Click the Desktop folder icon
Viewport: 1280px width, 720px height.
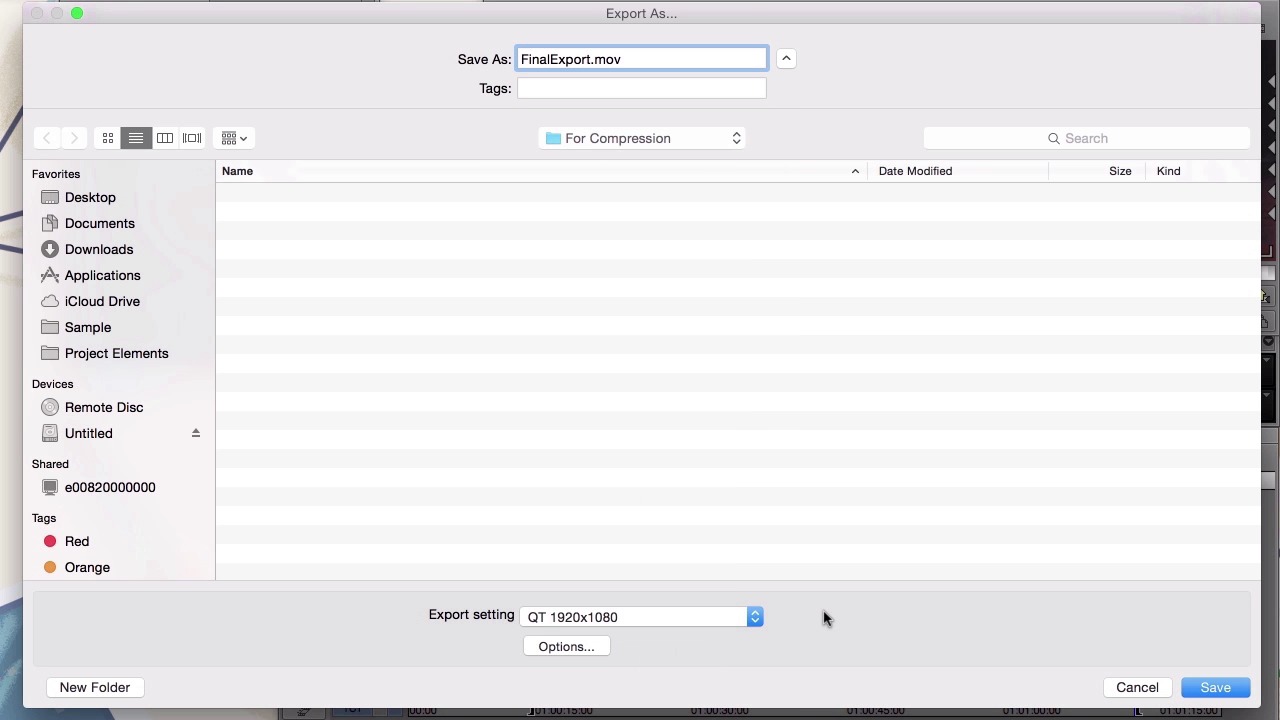[50, 197]
